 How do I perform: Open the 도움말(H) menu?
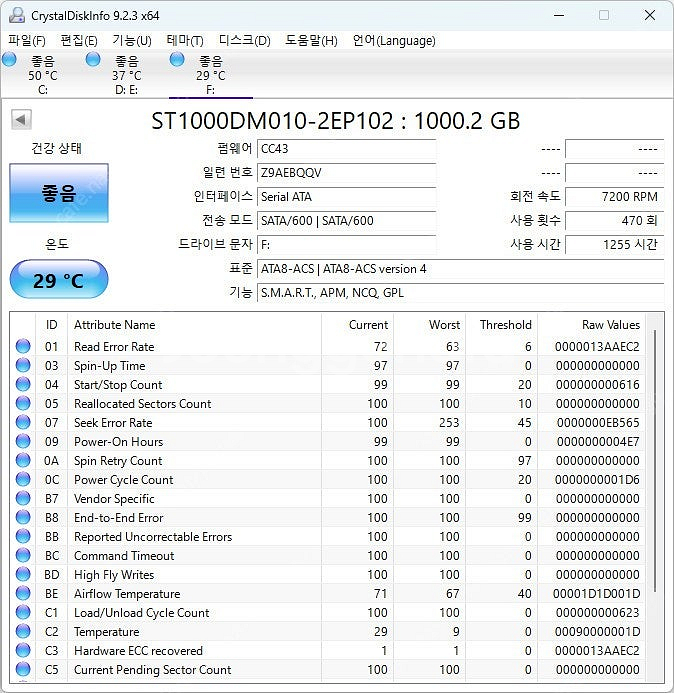click(x=311, y=41)
